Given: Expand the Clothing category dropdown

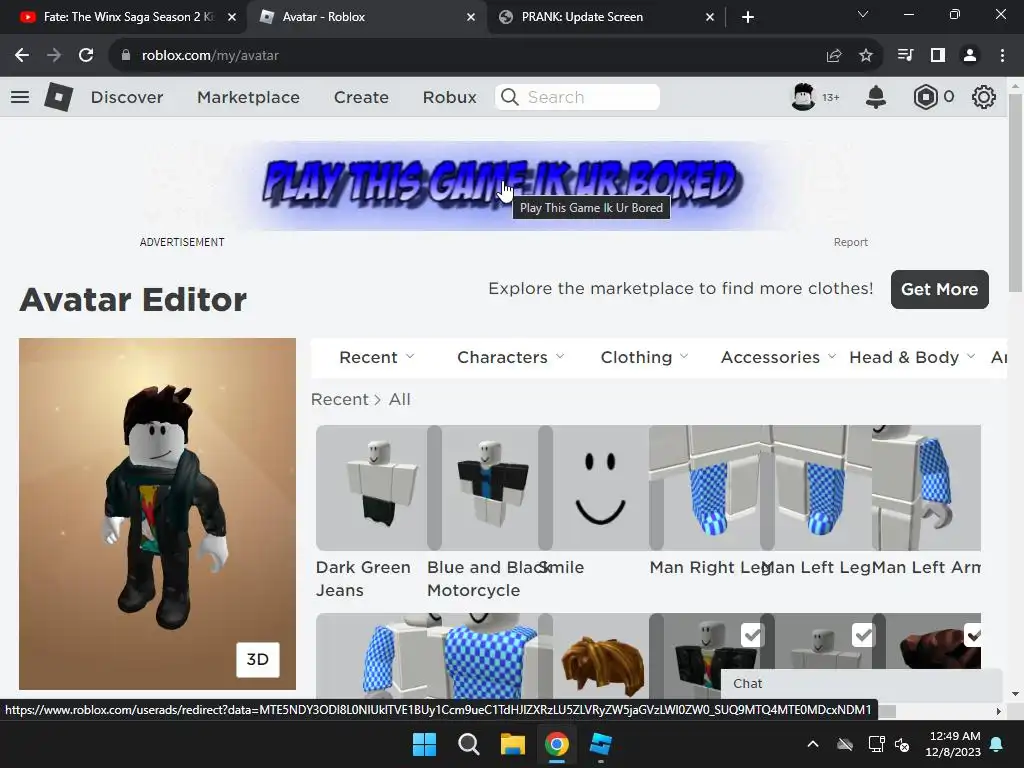Looking at the screenshot, I should [645, 357].
